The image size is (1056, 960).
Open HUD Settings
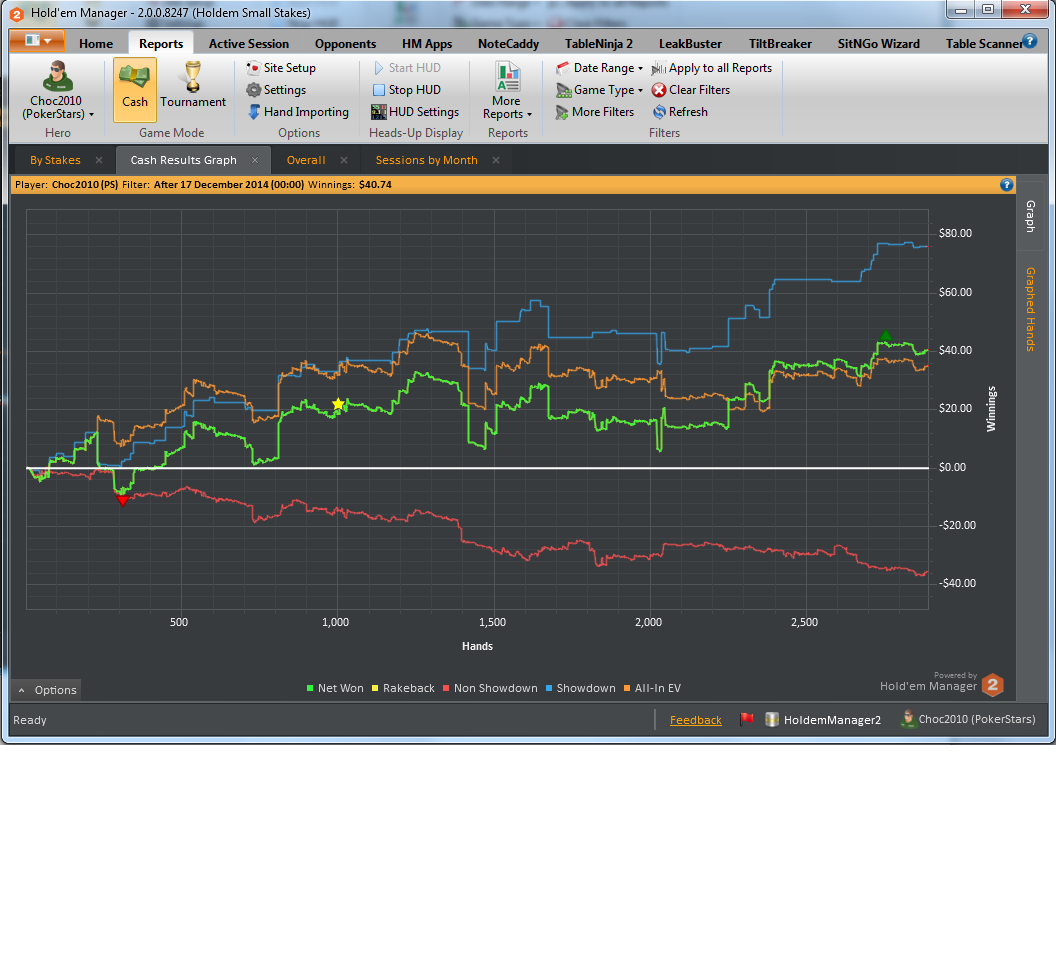click(x=415, y=112)
